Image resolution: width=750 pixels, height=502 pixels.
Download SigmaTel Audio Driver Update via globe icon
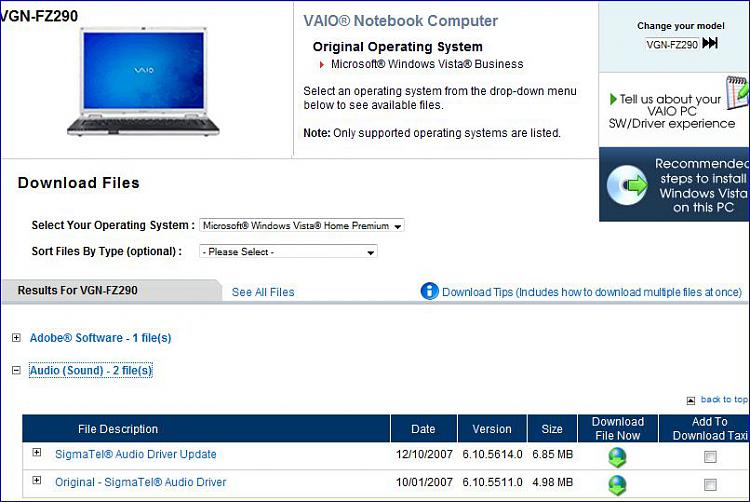[617, 457]
